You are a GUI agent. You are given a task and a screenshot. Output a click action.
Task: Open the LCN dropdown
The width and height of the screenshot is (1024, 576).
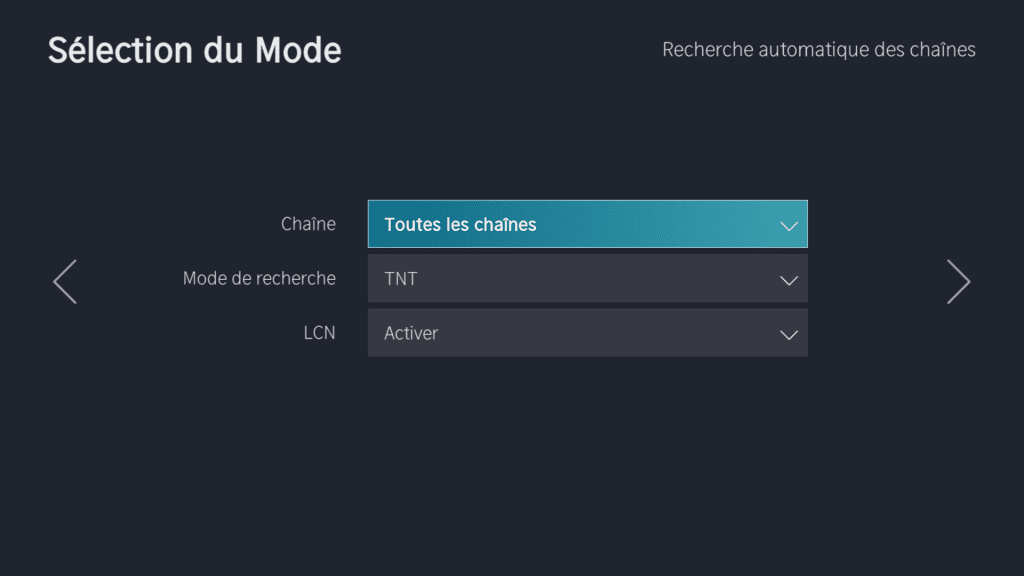pyautogui.click(x=587, y=333)
